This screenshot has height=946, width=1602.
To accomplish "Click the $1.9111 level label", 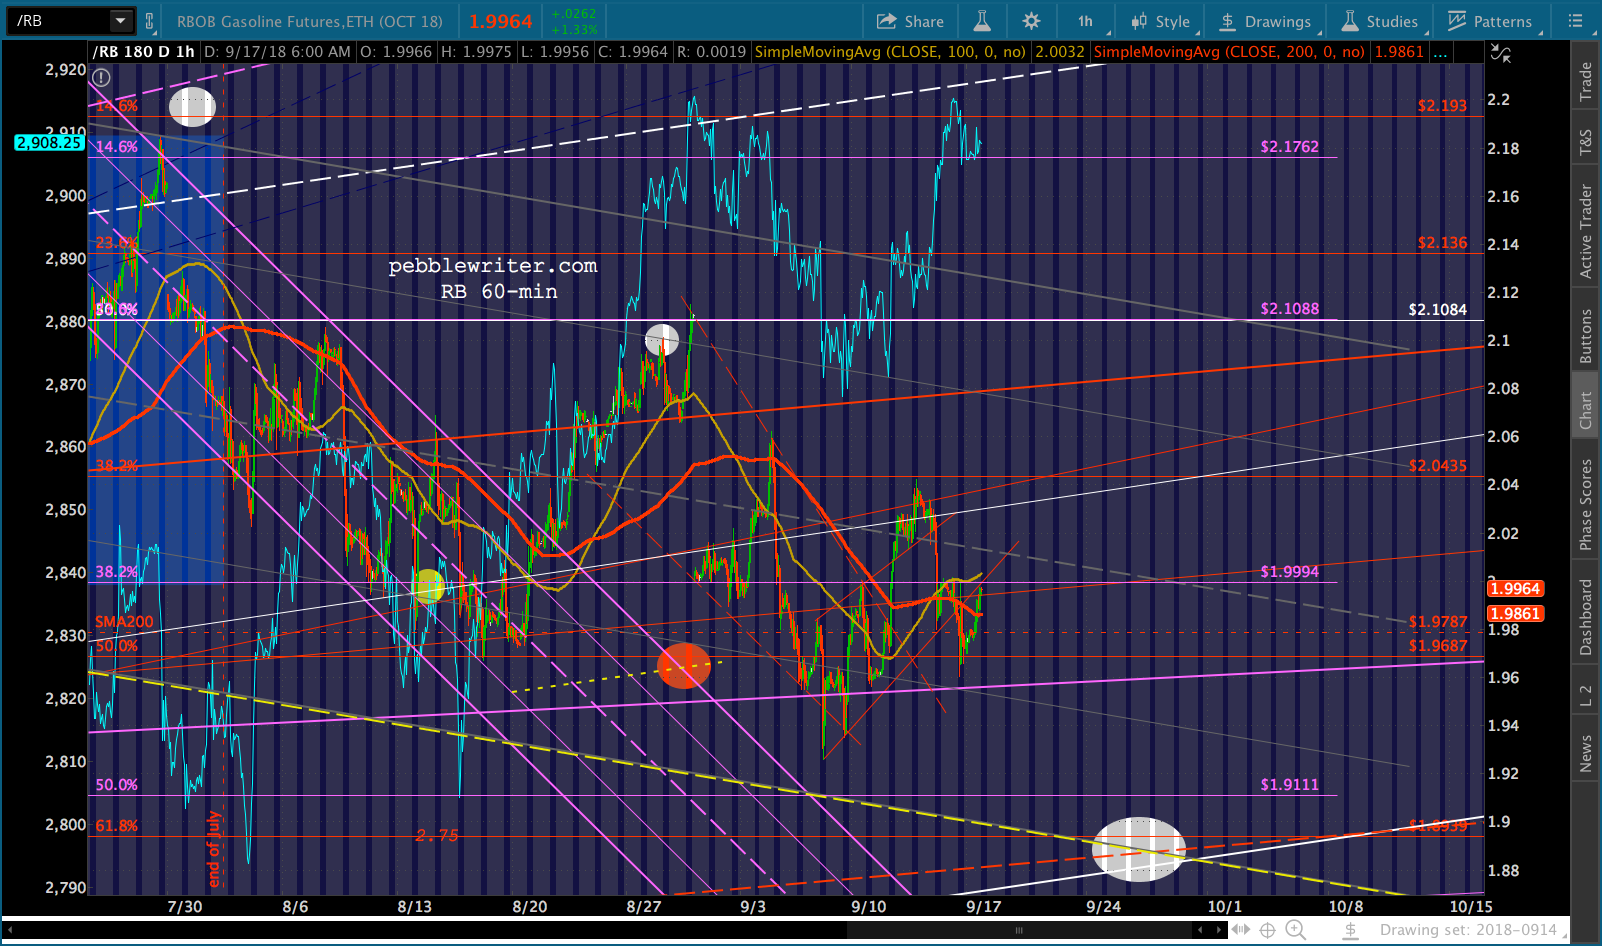I will (x=1289, y=785).
